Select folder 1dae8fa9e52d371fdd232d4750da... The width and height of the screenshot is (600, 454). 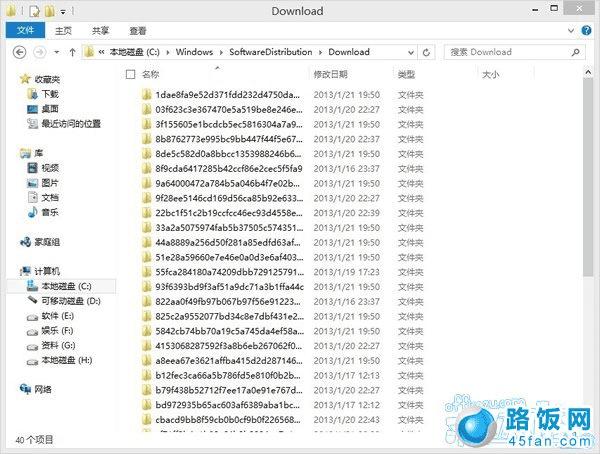coord(228,95)
